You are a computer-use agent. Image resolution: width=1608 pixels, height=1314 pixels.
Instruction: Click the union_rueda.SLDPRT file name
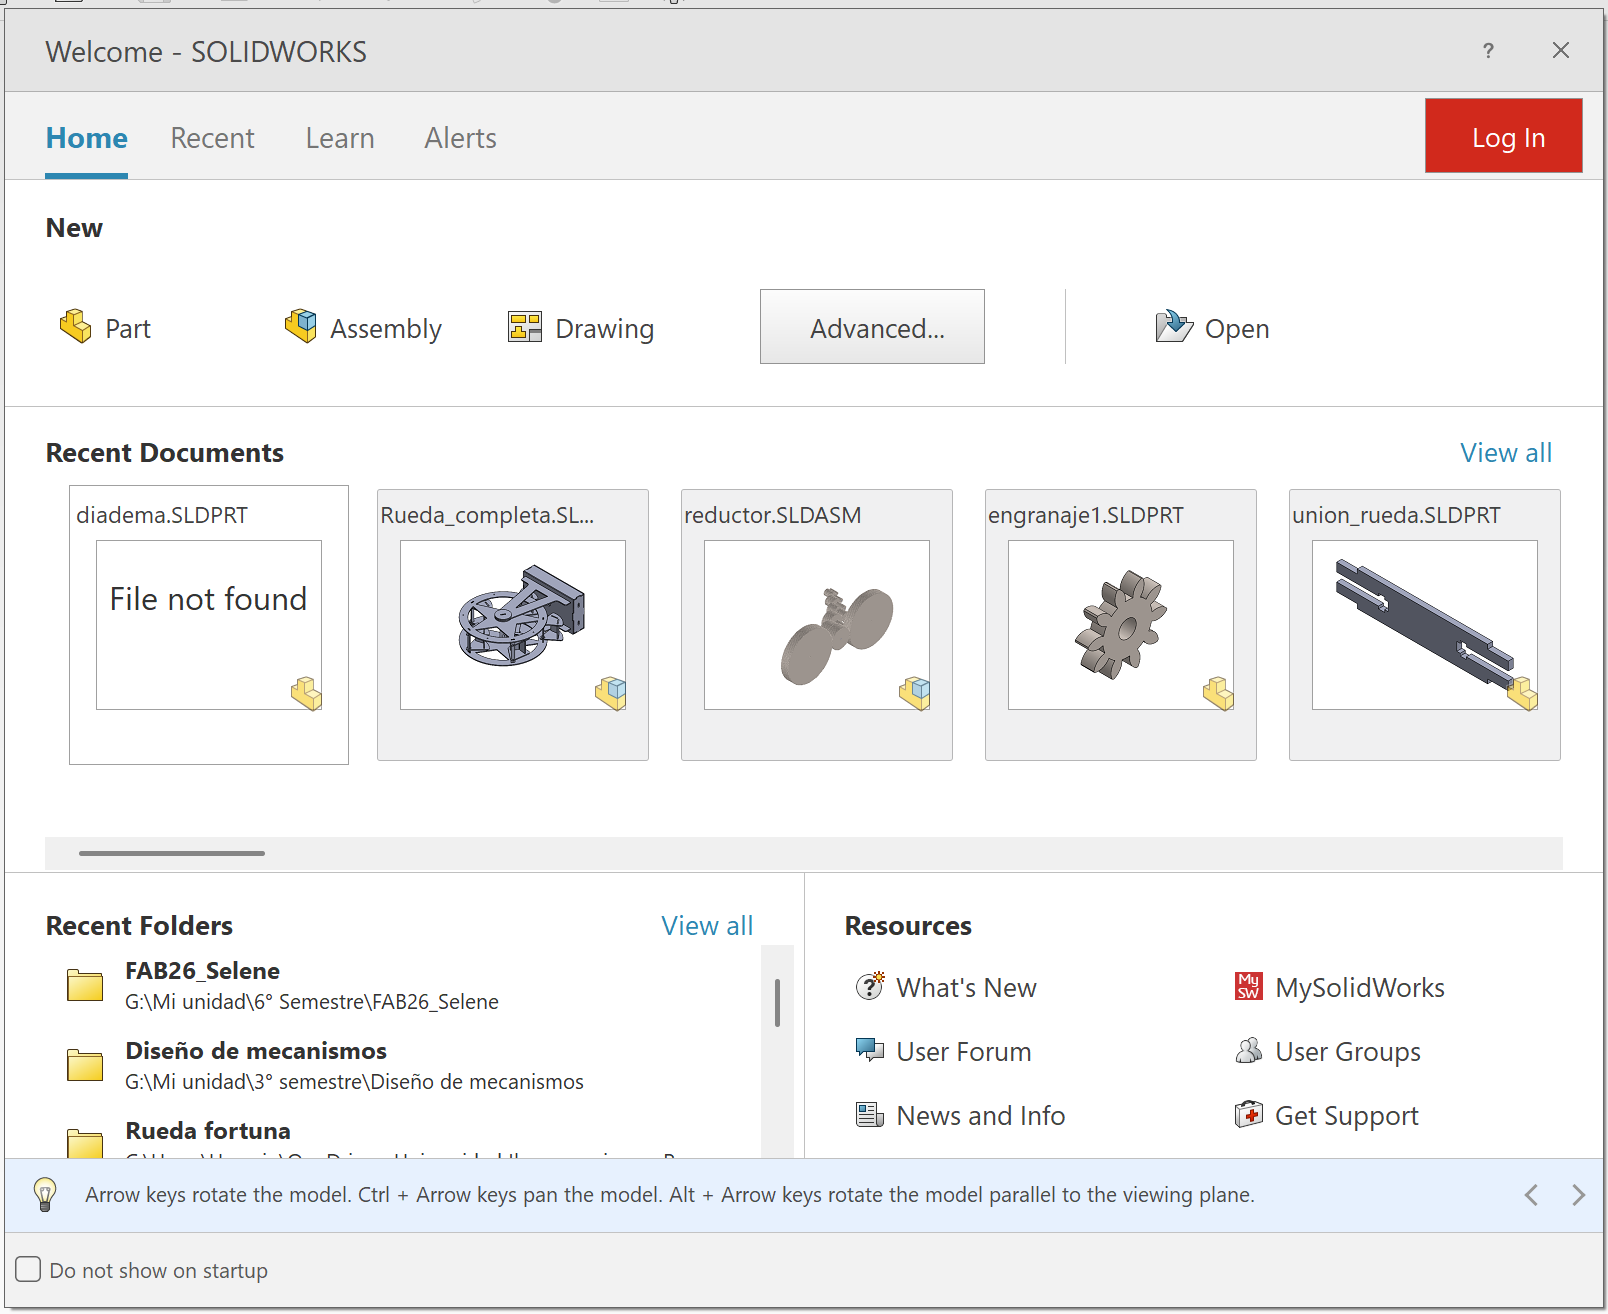pos(1397,516)
